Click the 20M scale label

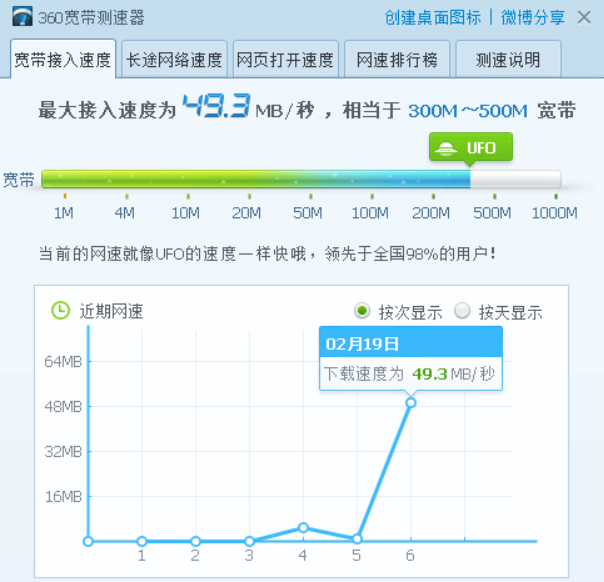coord(247,213)
